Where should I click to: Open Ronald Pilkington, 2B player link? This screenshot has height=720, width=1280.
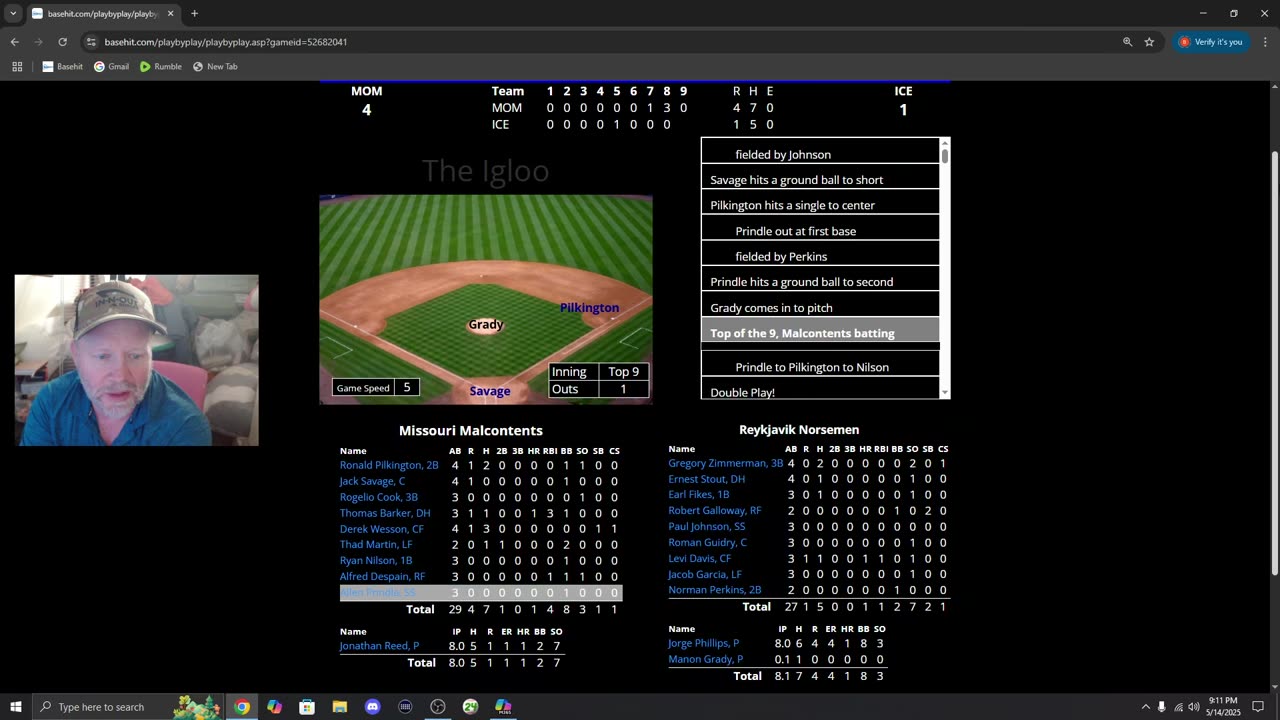coord(389,465)
